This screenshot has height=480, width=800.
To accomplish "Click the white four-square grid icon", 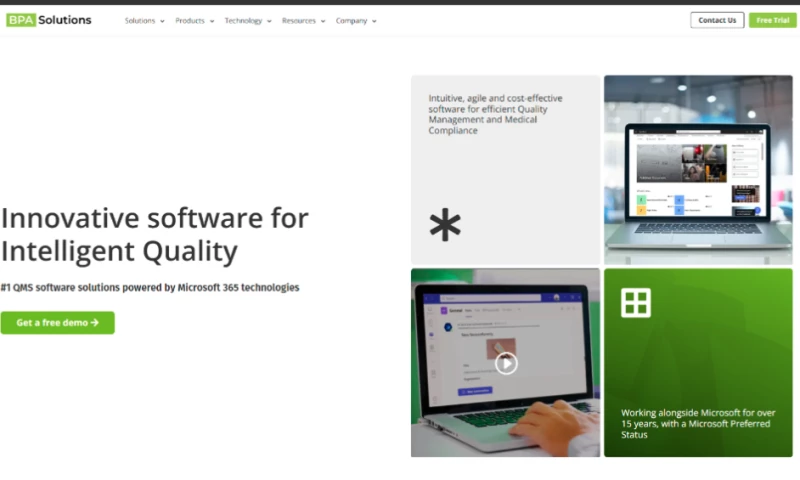I will click(636, 302).
